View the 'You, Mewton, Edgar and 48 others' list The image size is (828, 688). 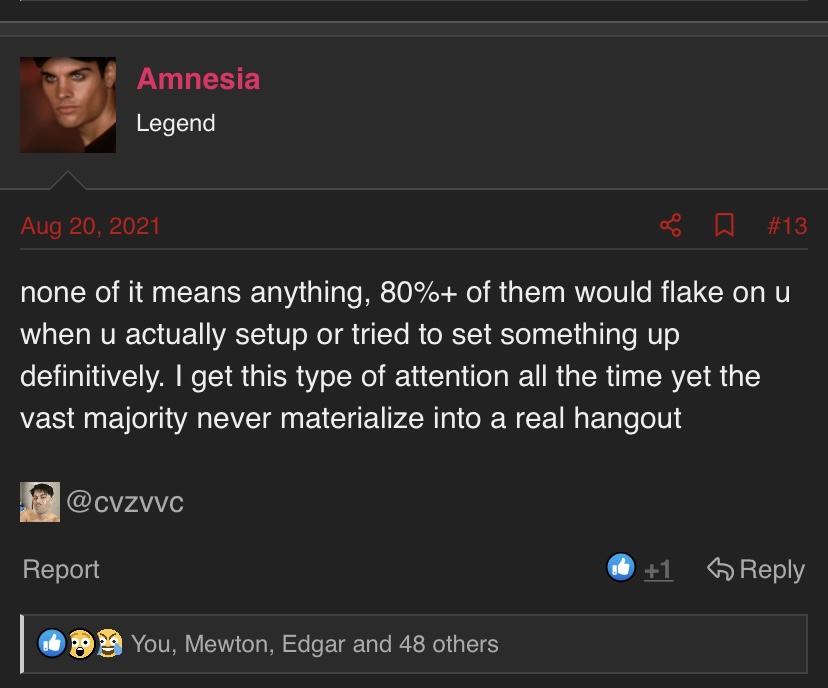point(314,644)
